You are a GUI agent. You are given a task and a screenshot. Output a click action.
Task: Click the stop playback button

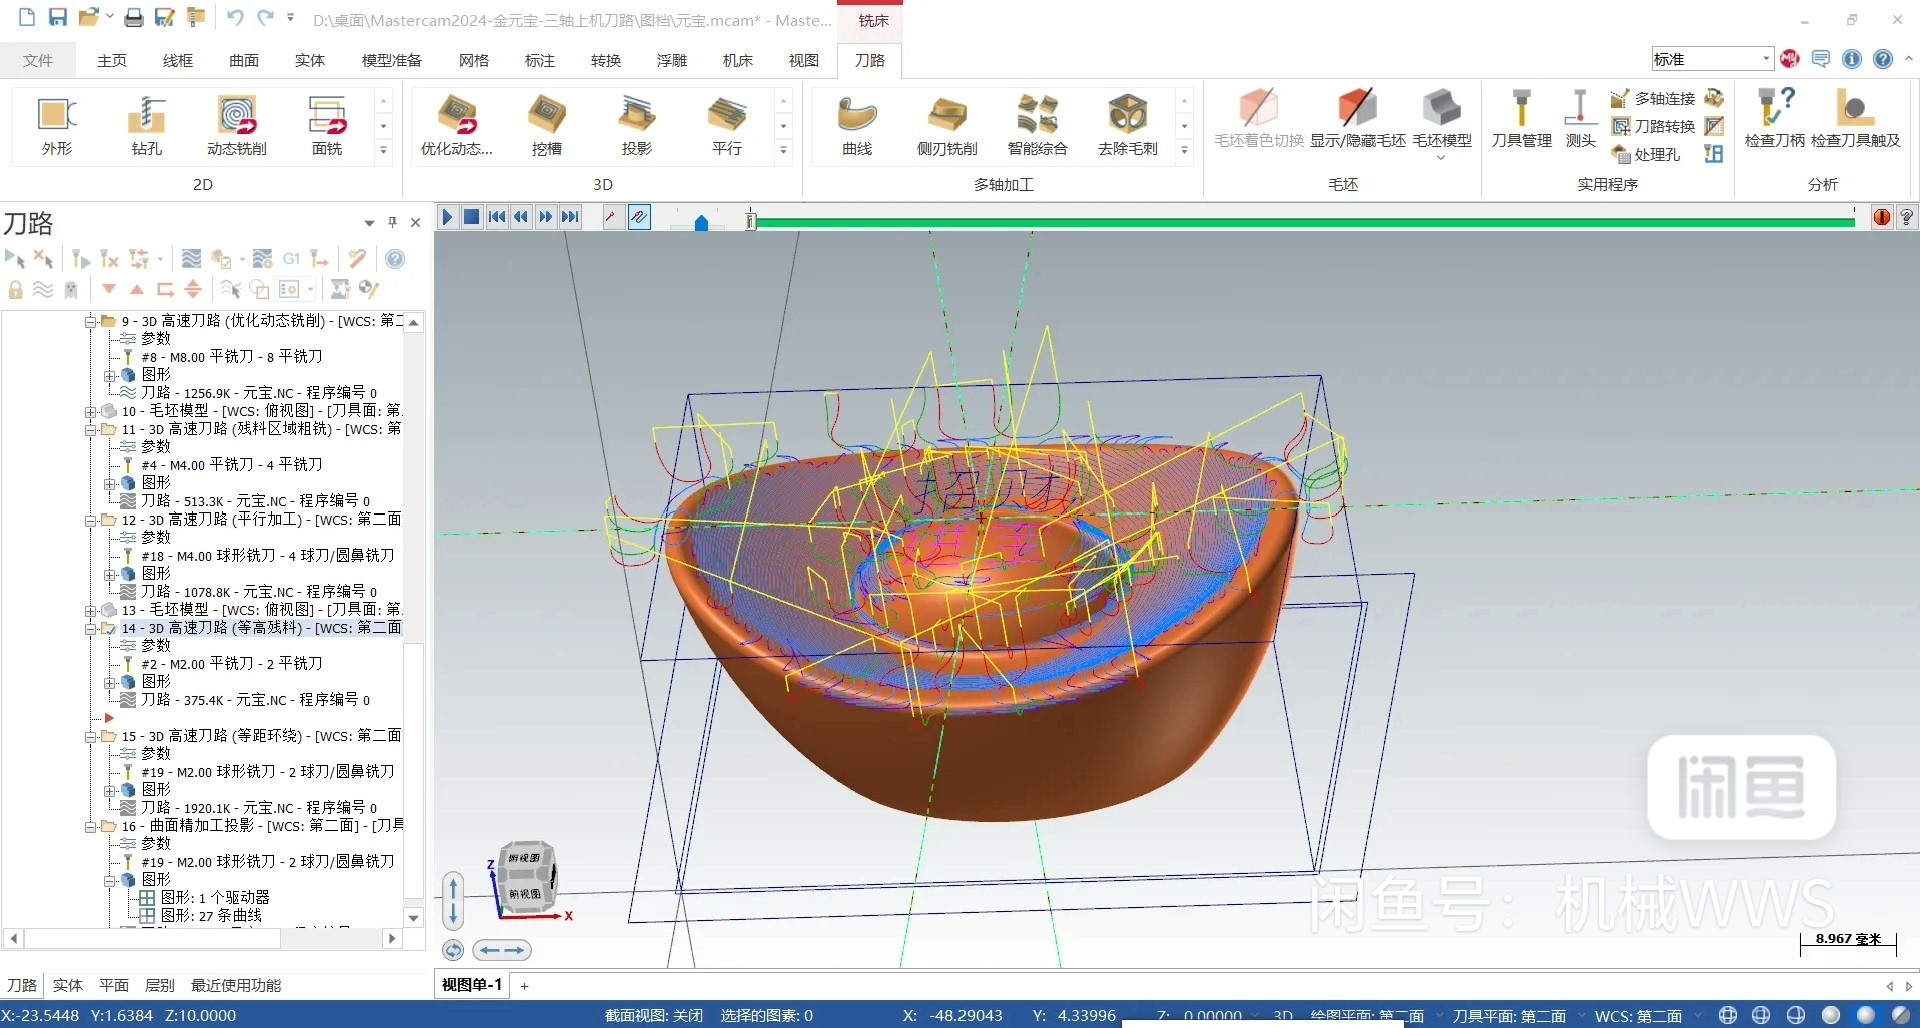(x=471, y=216)
